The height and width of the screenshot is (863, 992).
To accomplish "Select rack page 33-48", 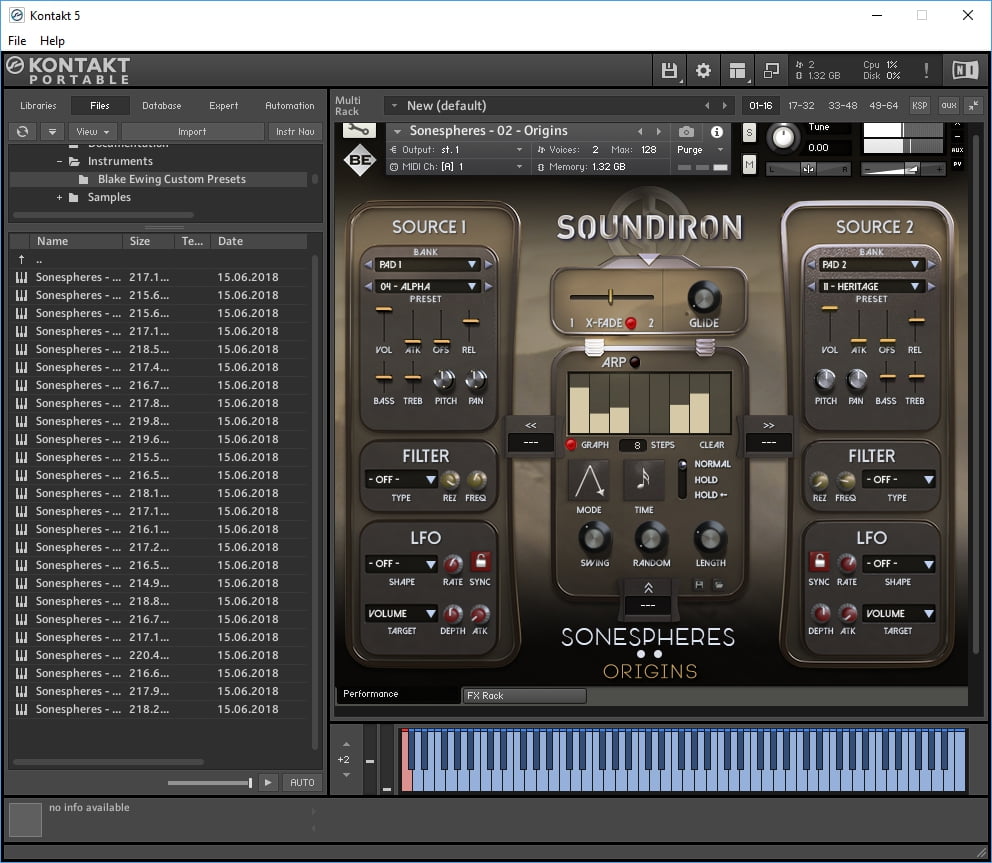I will pyautogui.click(x=843, y=106).
